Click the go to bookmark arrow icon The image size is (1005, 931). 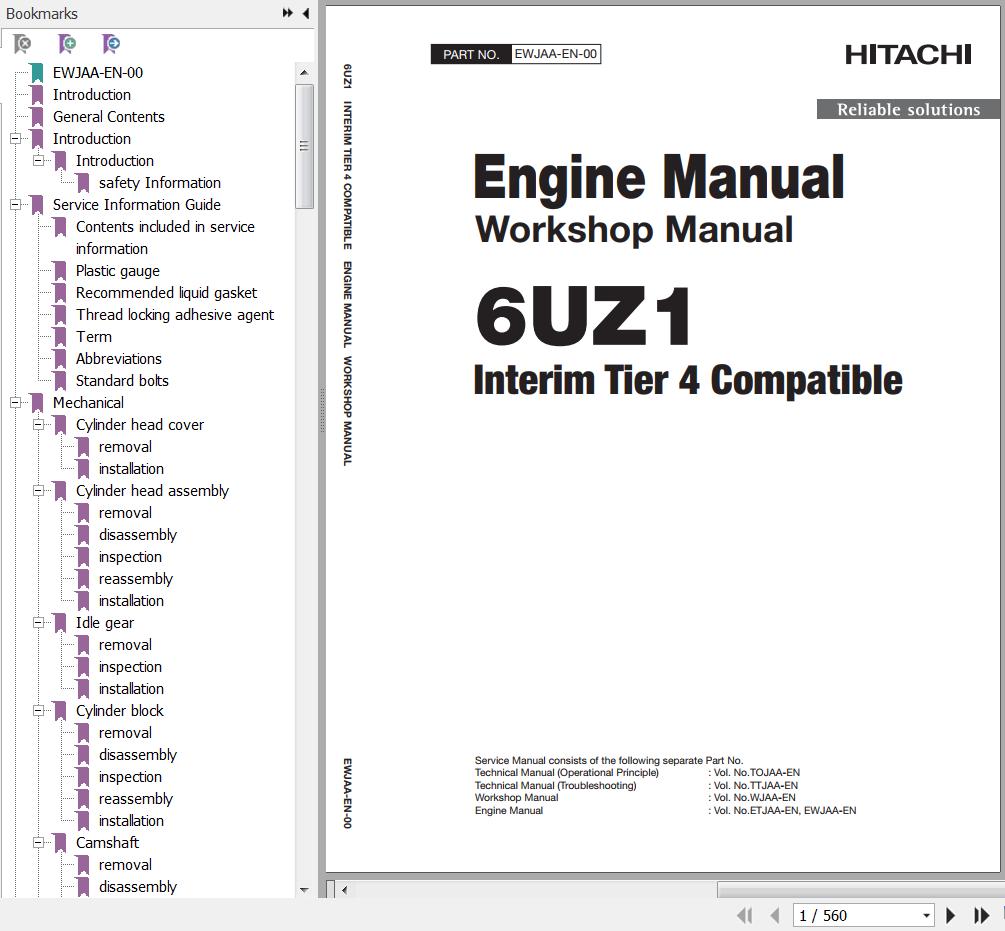pos(111,44)
